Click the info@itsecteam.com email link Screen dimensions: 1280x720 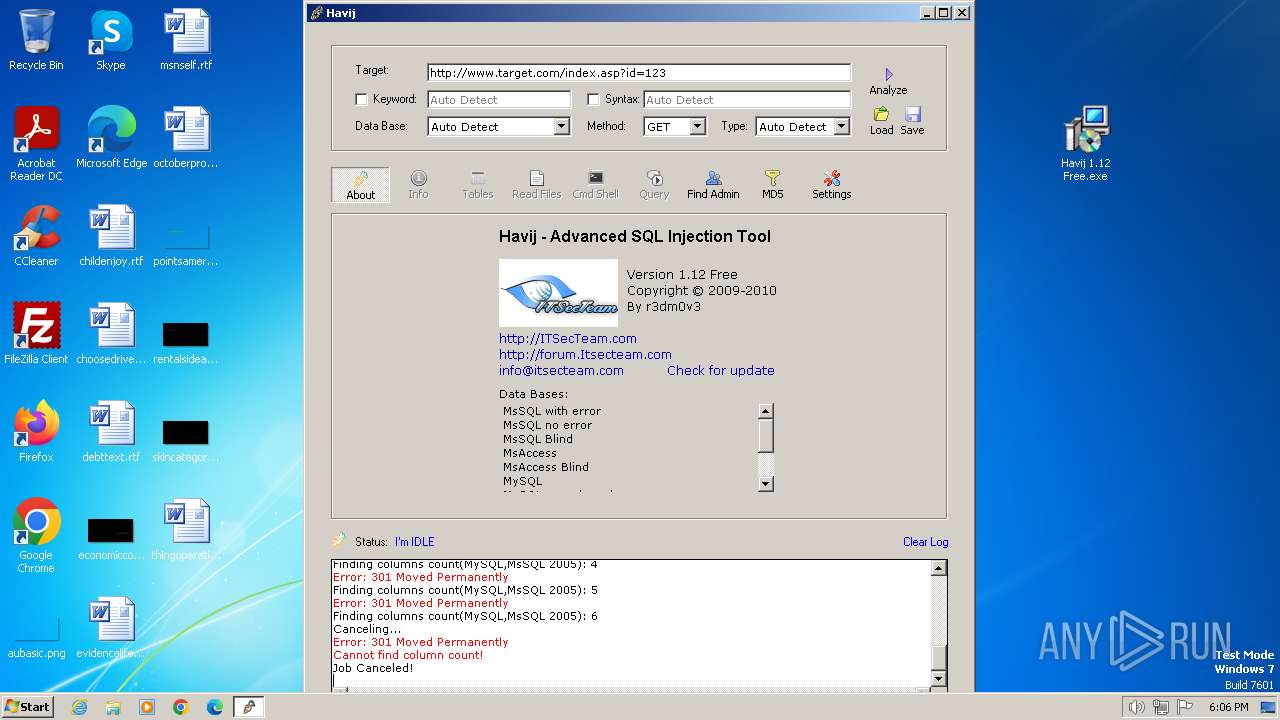click(x=561, y=370)
